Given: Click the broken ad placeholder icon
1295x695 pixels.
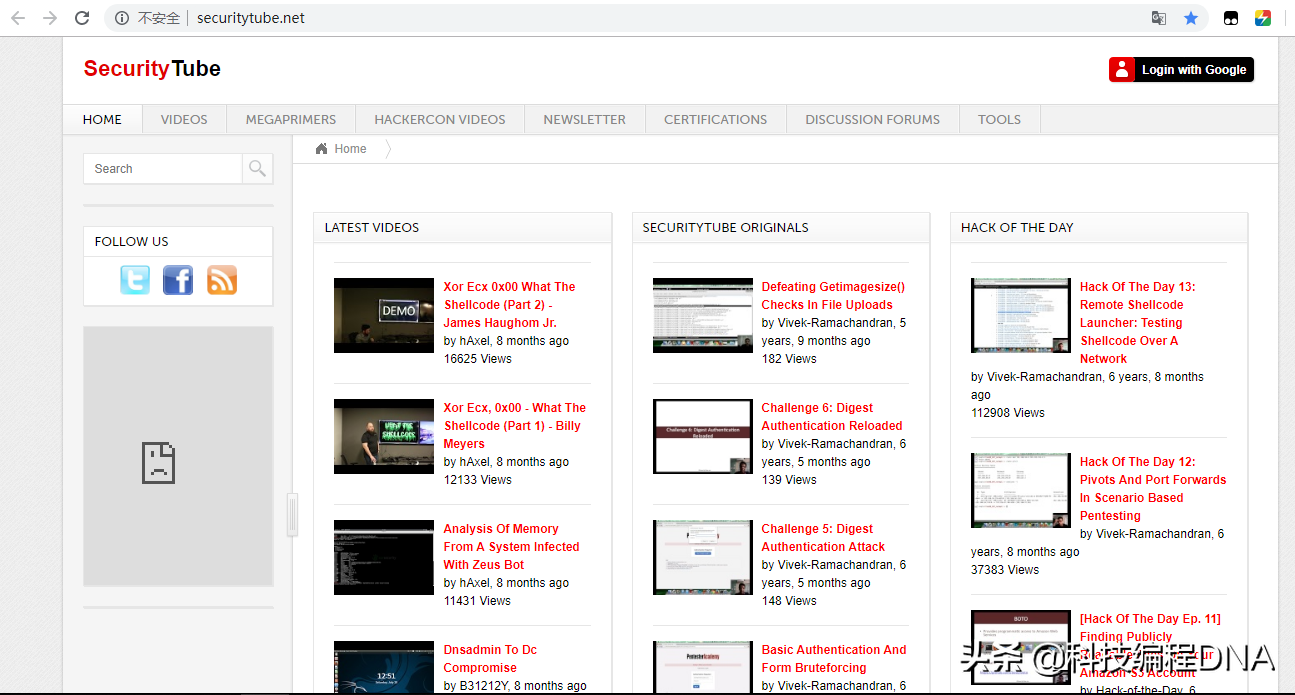Looking at the screenshot, I should click(158, 463).
